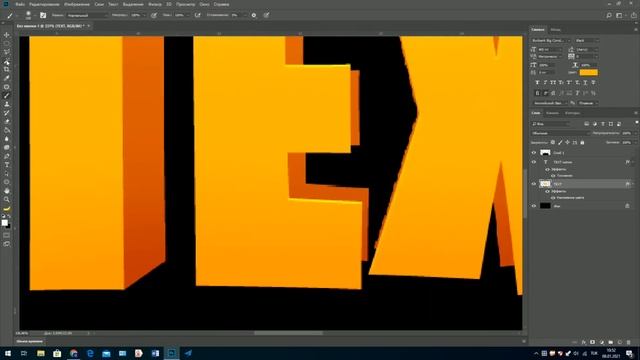Collapse effects list of TEXT copy layer
640x360 pixels.
click(633, 162)
